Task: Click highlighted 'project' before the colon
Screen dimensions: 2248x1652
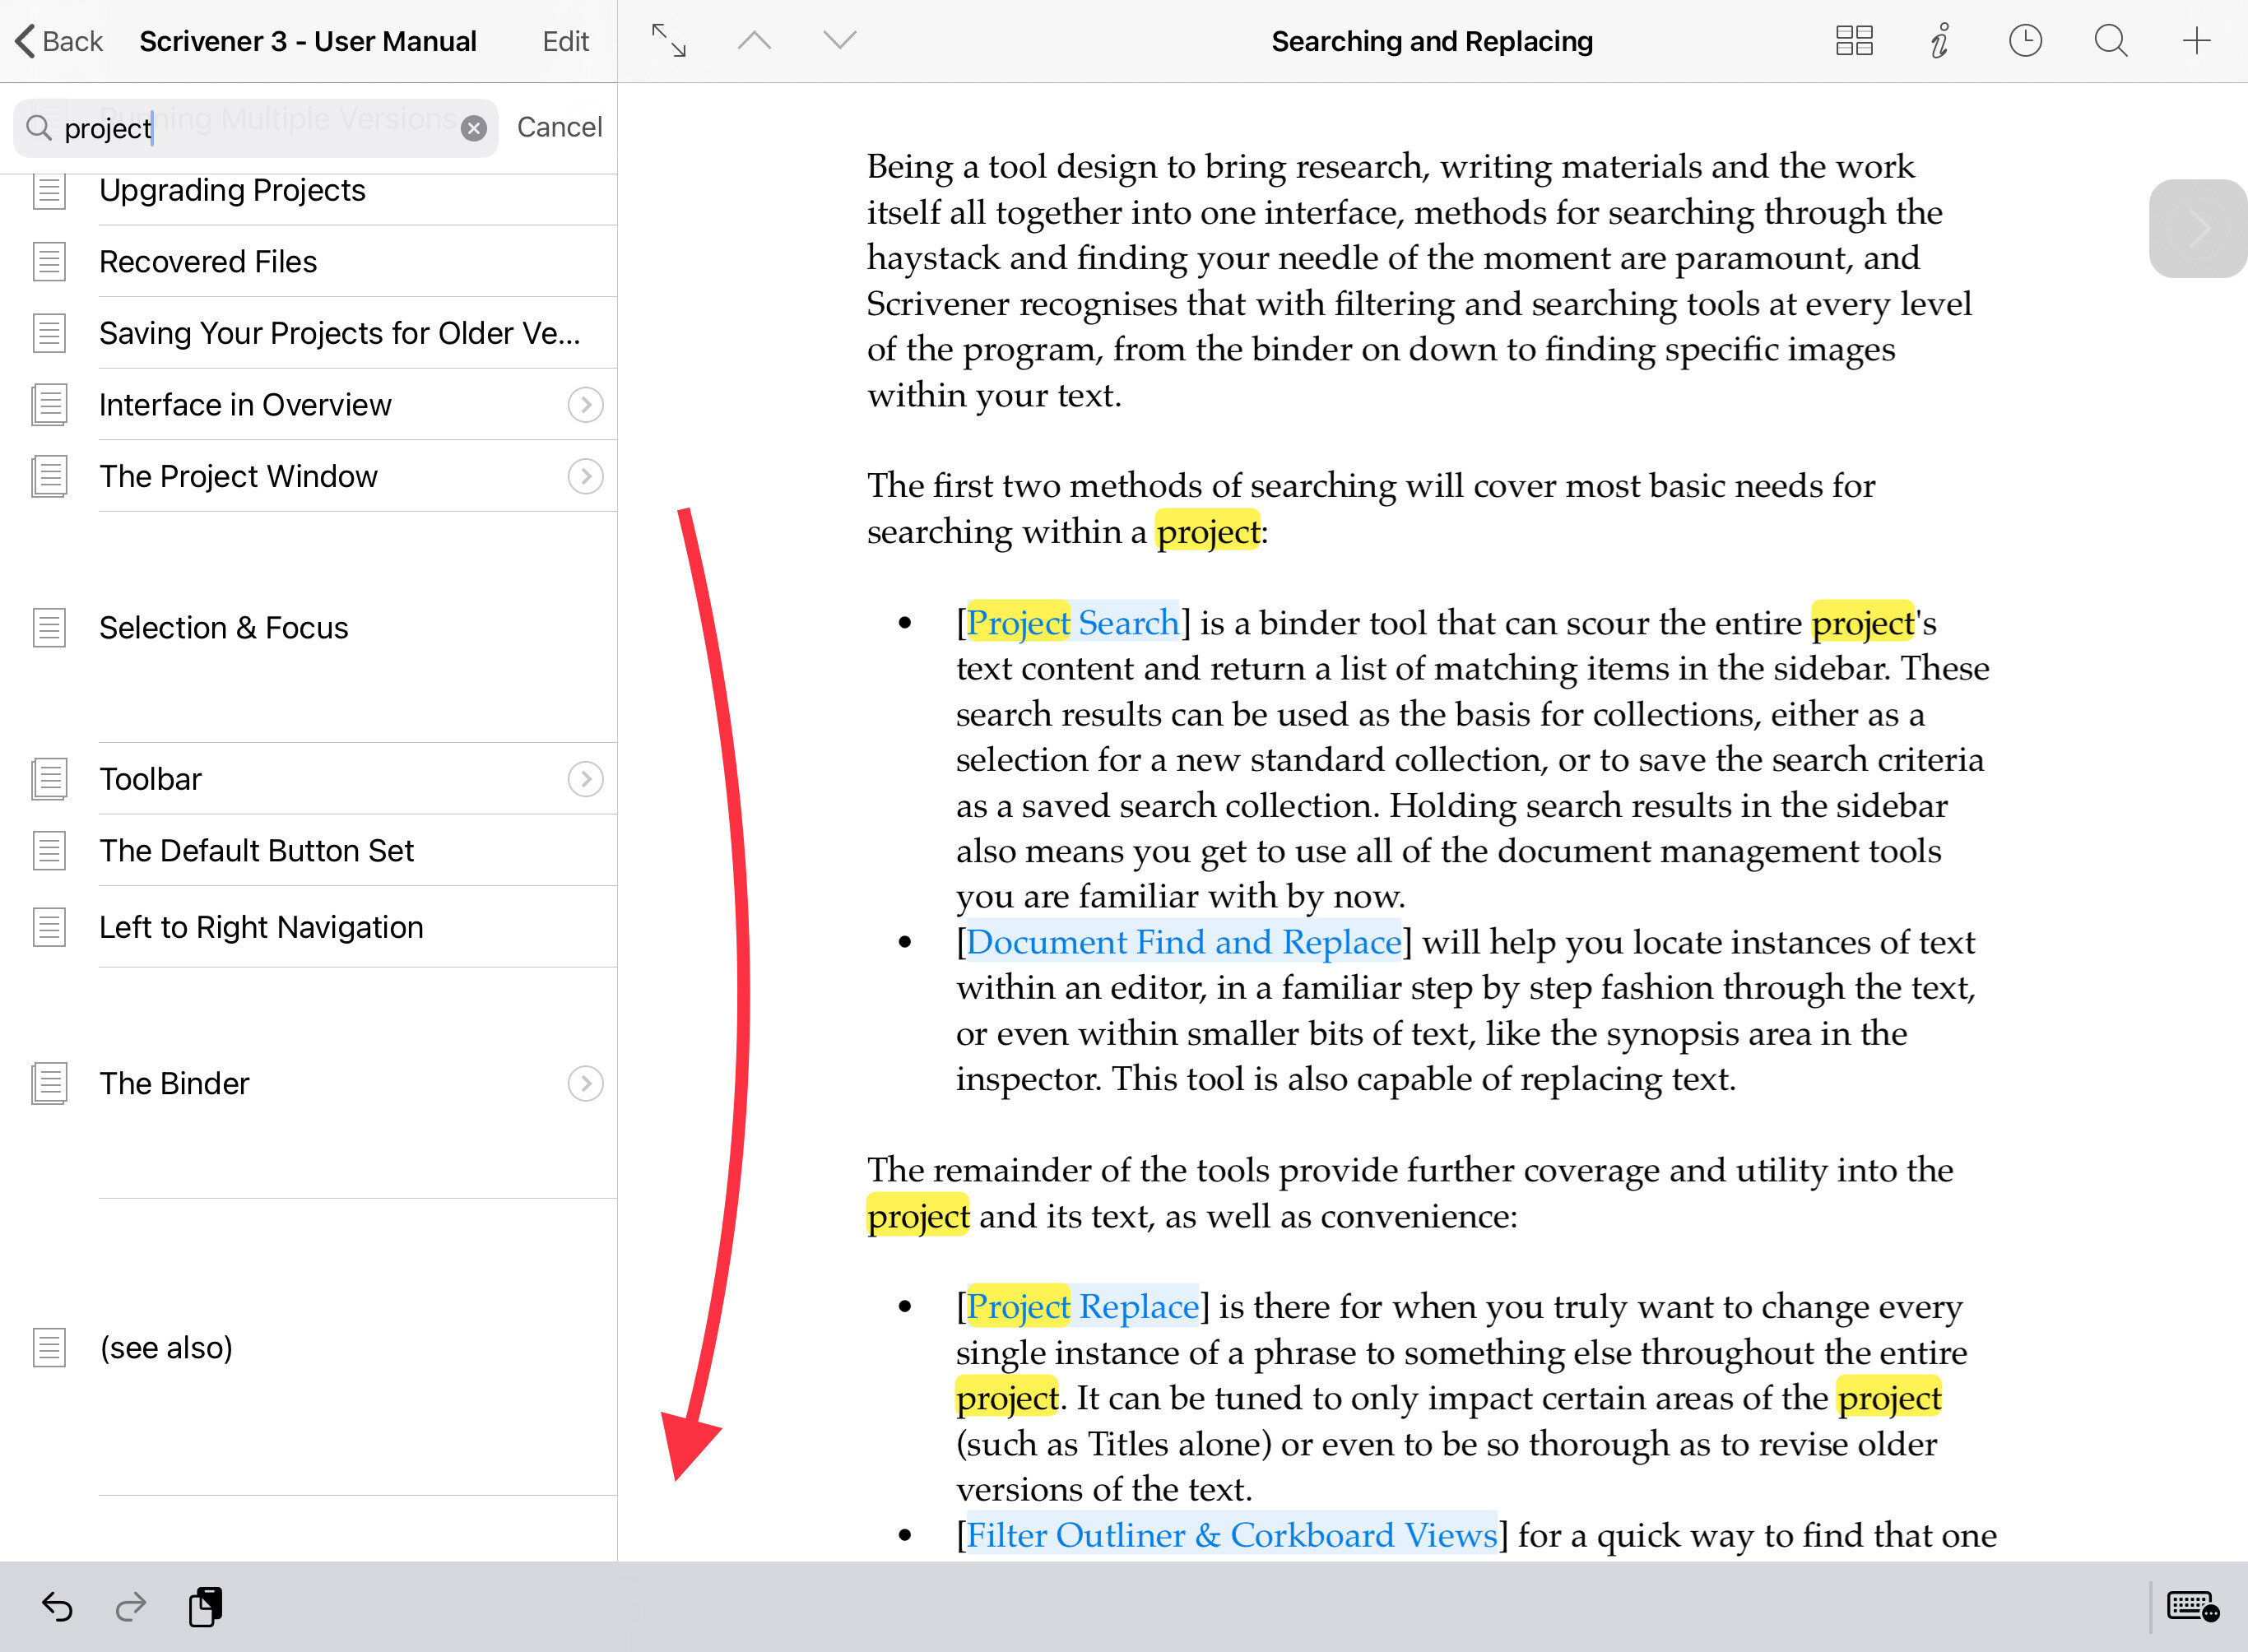Action: pos(1207,531)
